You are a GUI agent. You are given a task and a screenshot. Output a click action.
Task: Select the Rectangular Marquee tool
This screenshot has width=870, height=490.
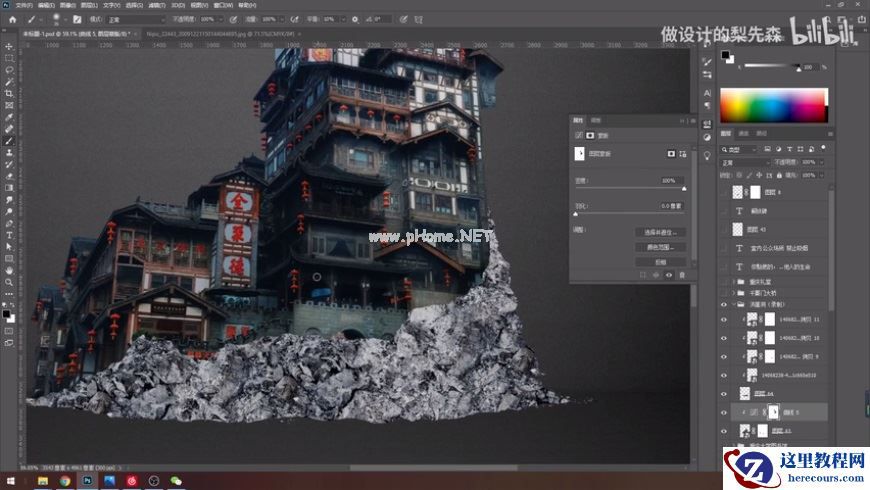(x=9, y=58)
